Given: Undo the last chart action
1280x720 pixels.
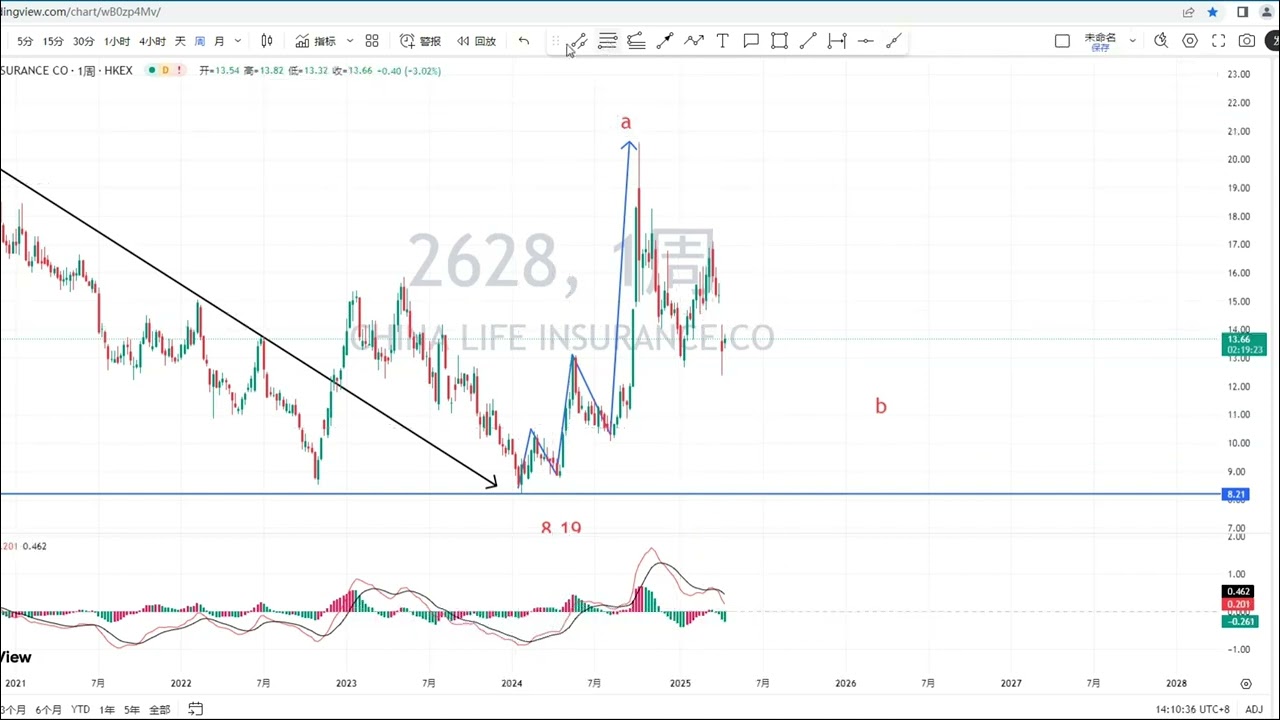Looking at the screenshot, I should point(524,41).
